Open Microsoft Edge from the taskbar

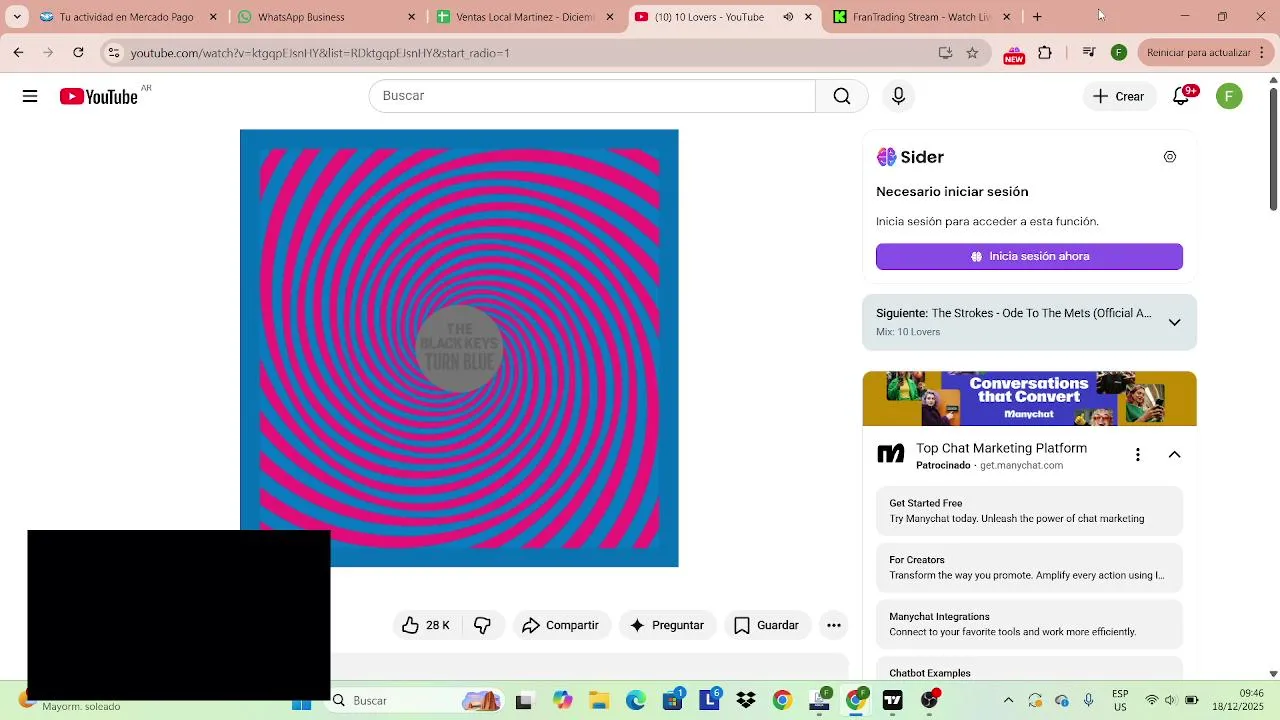click(x=636, y=701)
